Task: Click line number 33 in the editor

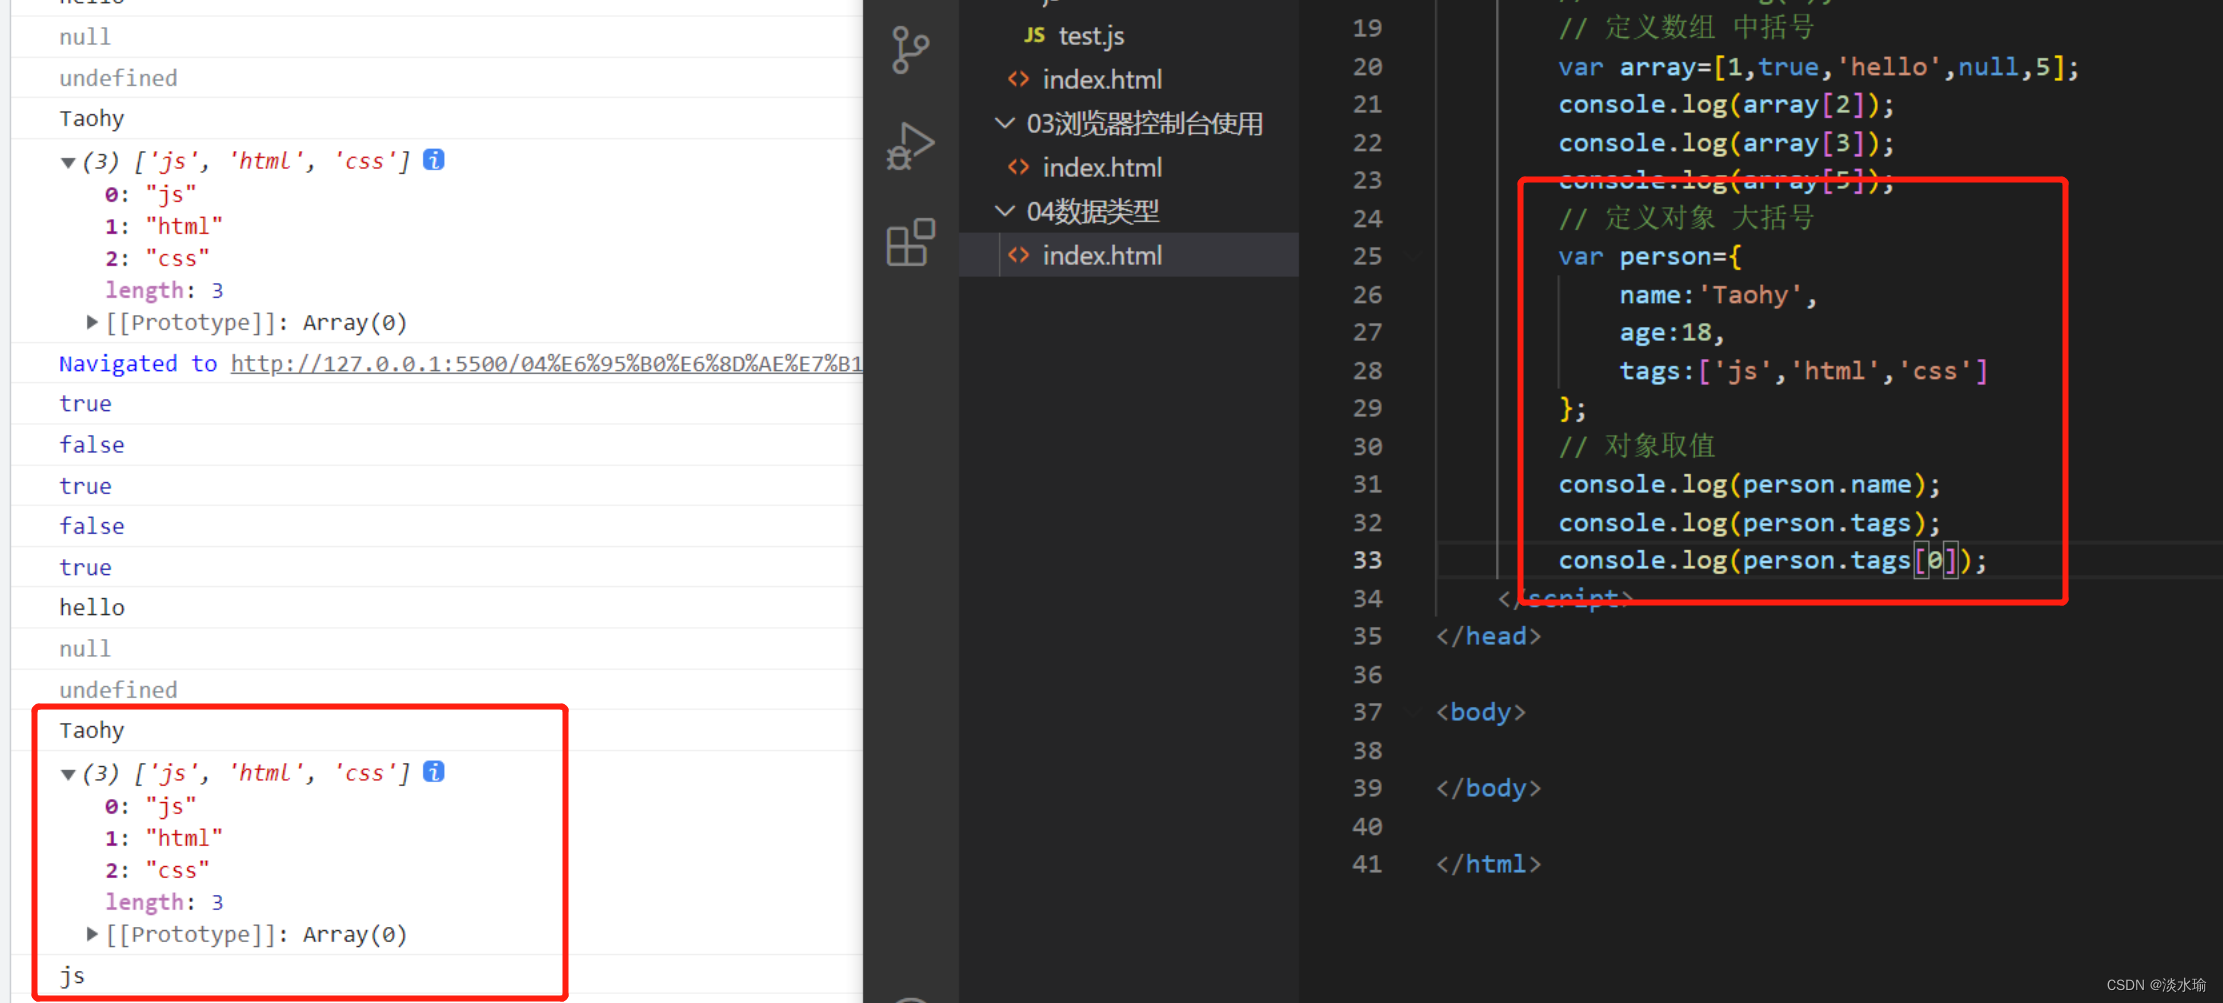Action: (x=1367, y=561)
